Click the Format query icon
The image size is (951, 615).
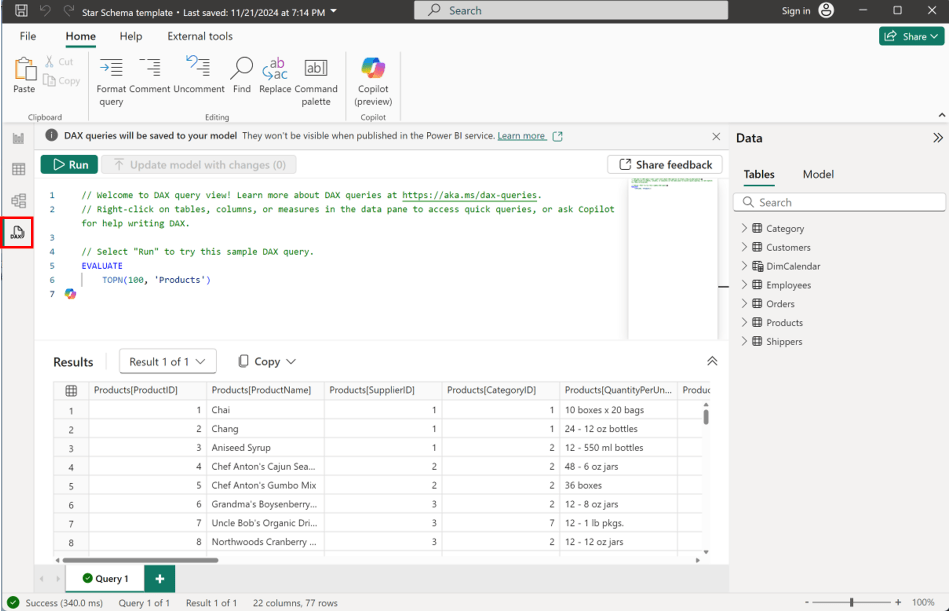tap(111, 69)
